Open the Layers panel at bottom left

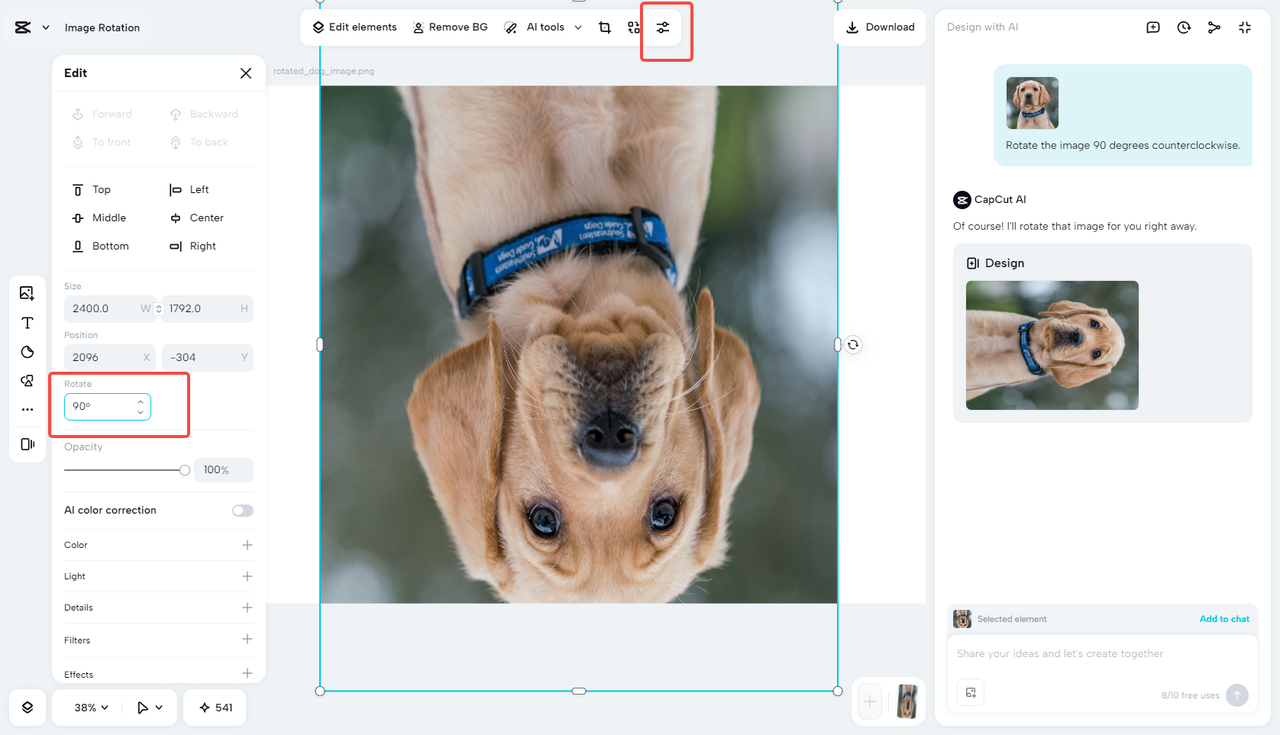[27, 707]
